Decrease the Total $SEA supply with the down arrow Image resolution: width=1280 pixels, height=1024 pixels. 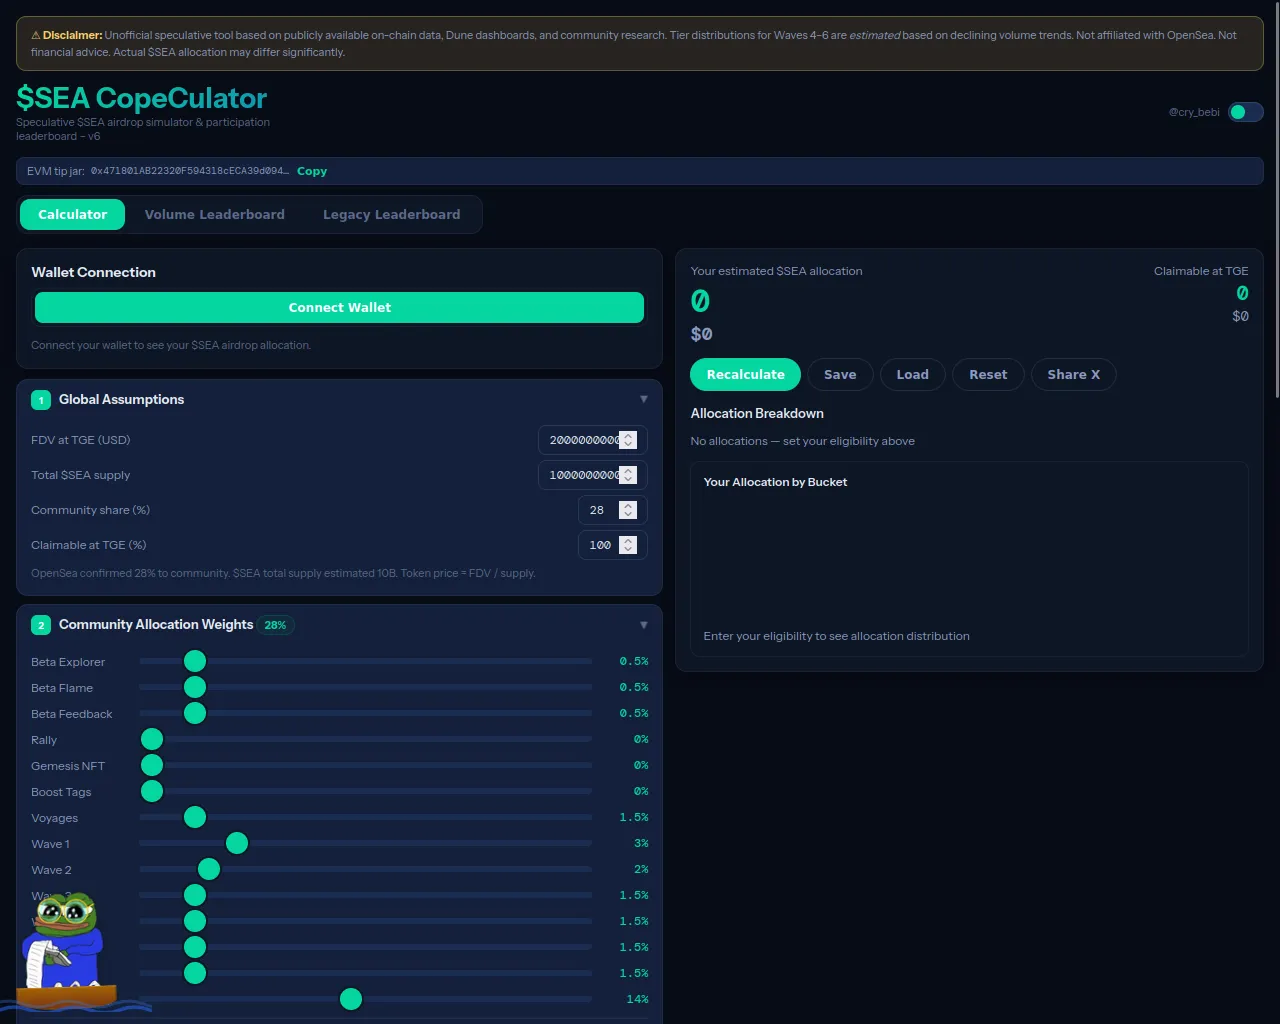pos(628,479)
